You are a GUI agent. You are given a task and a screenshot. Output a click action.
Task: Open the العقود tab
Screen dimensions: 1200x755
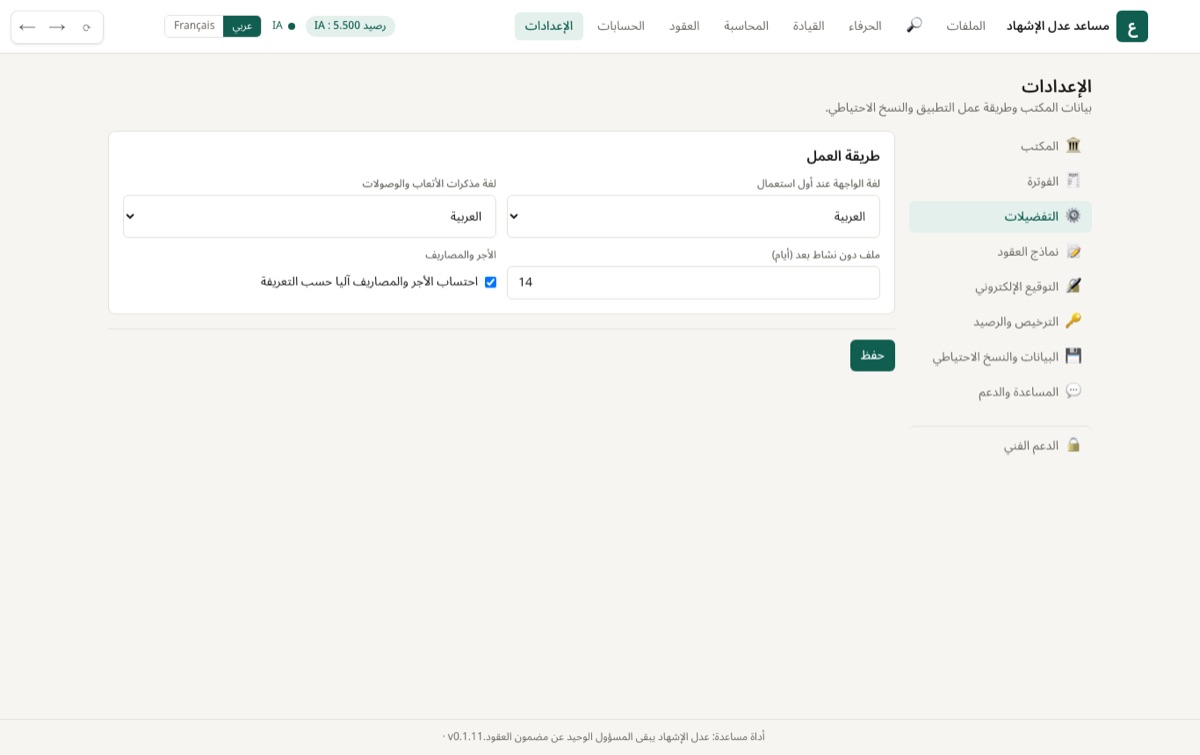[685, 26]
